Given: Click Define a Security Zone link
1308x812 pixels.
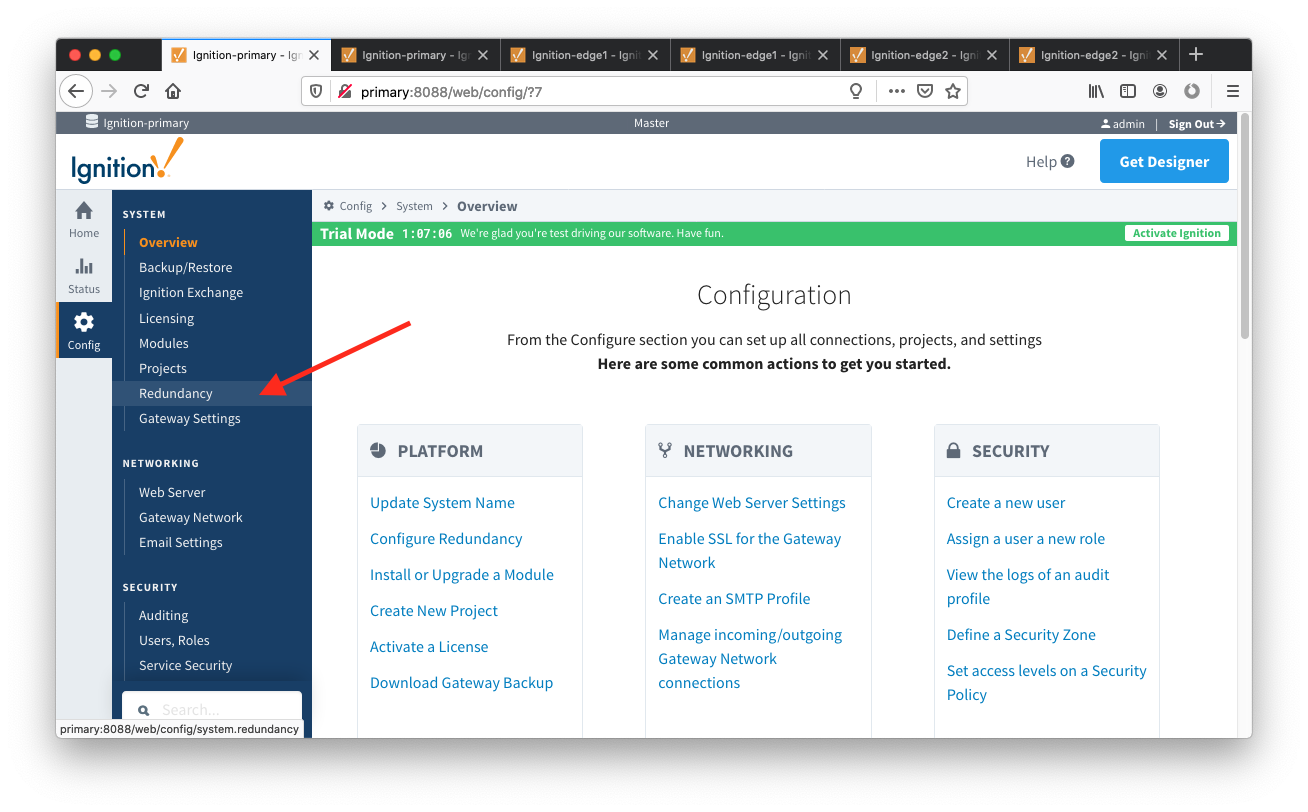Looking at the screenshot, I should pos(1021,635).
